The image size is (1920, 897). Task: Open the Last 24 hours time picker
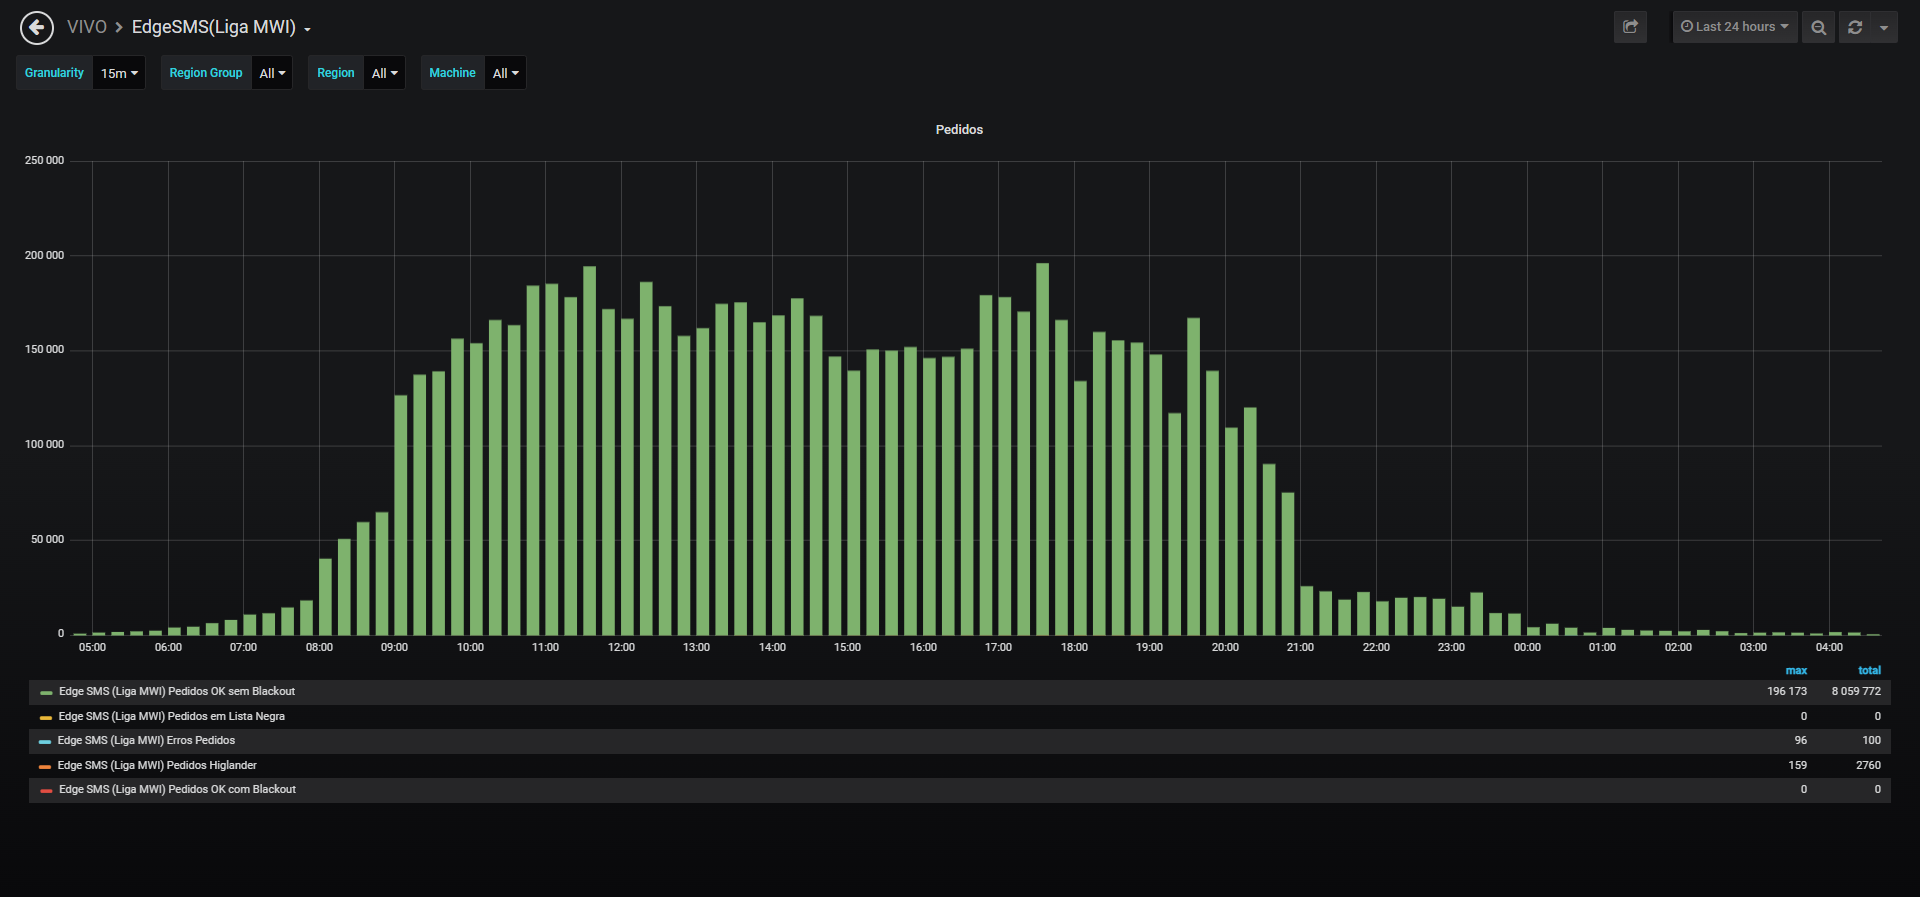pyautogui.click(x=1735, y=27)
